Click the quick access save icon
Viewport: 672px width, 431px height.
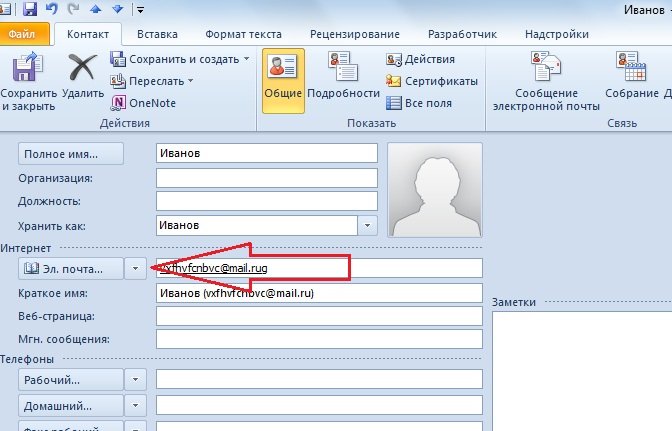[x=29, y=9]
